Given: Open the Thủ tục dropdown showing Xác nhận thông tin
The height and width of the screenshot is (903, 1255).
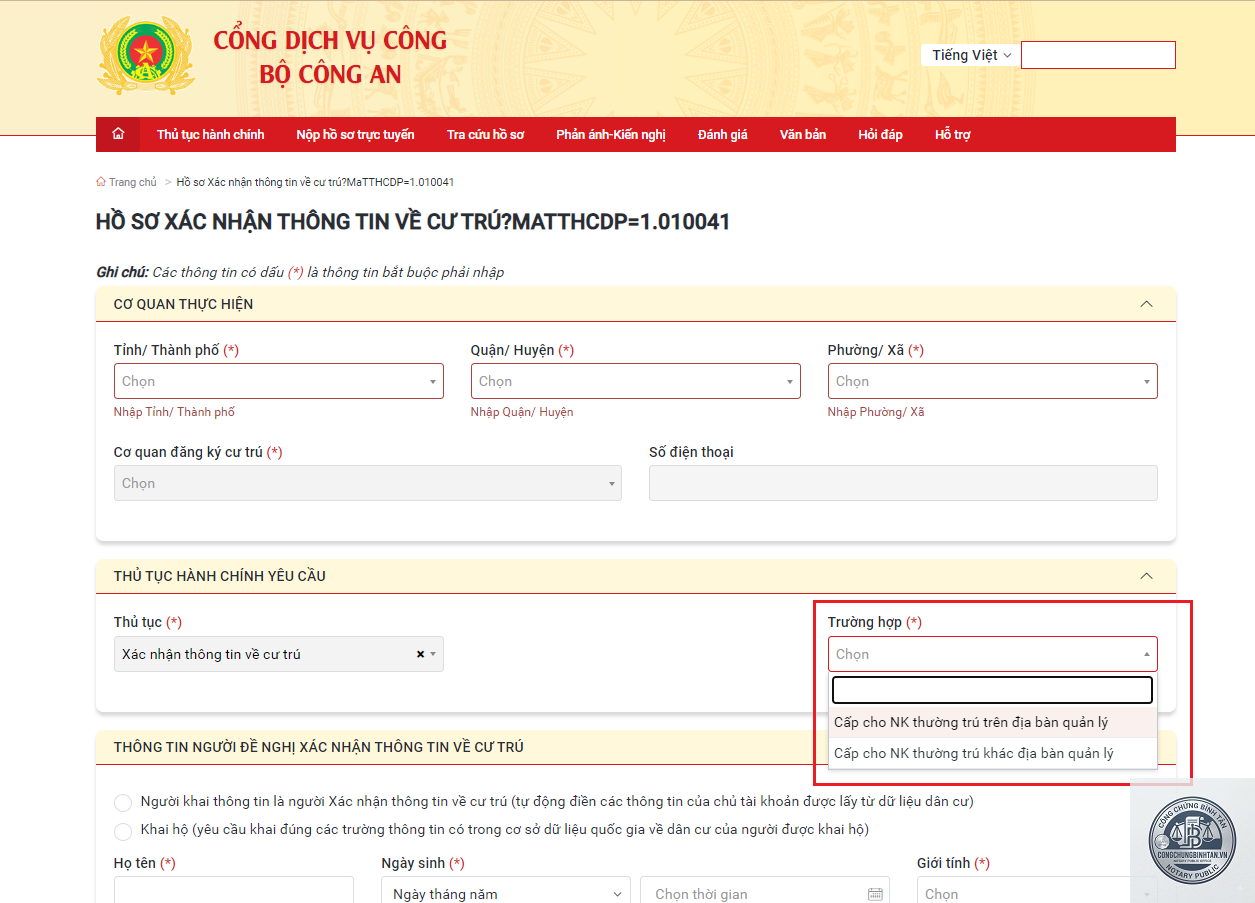Looking at the screenshot, I should [279, 654].
